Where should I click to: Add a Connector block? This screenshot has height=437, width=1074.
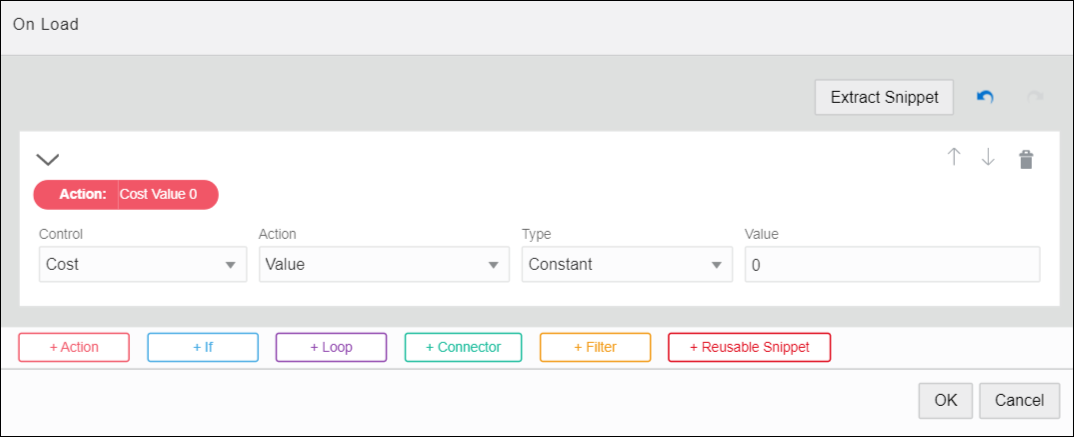[x=463, y=347]
